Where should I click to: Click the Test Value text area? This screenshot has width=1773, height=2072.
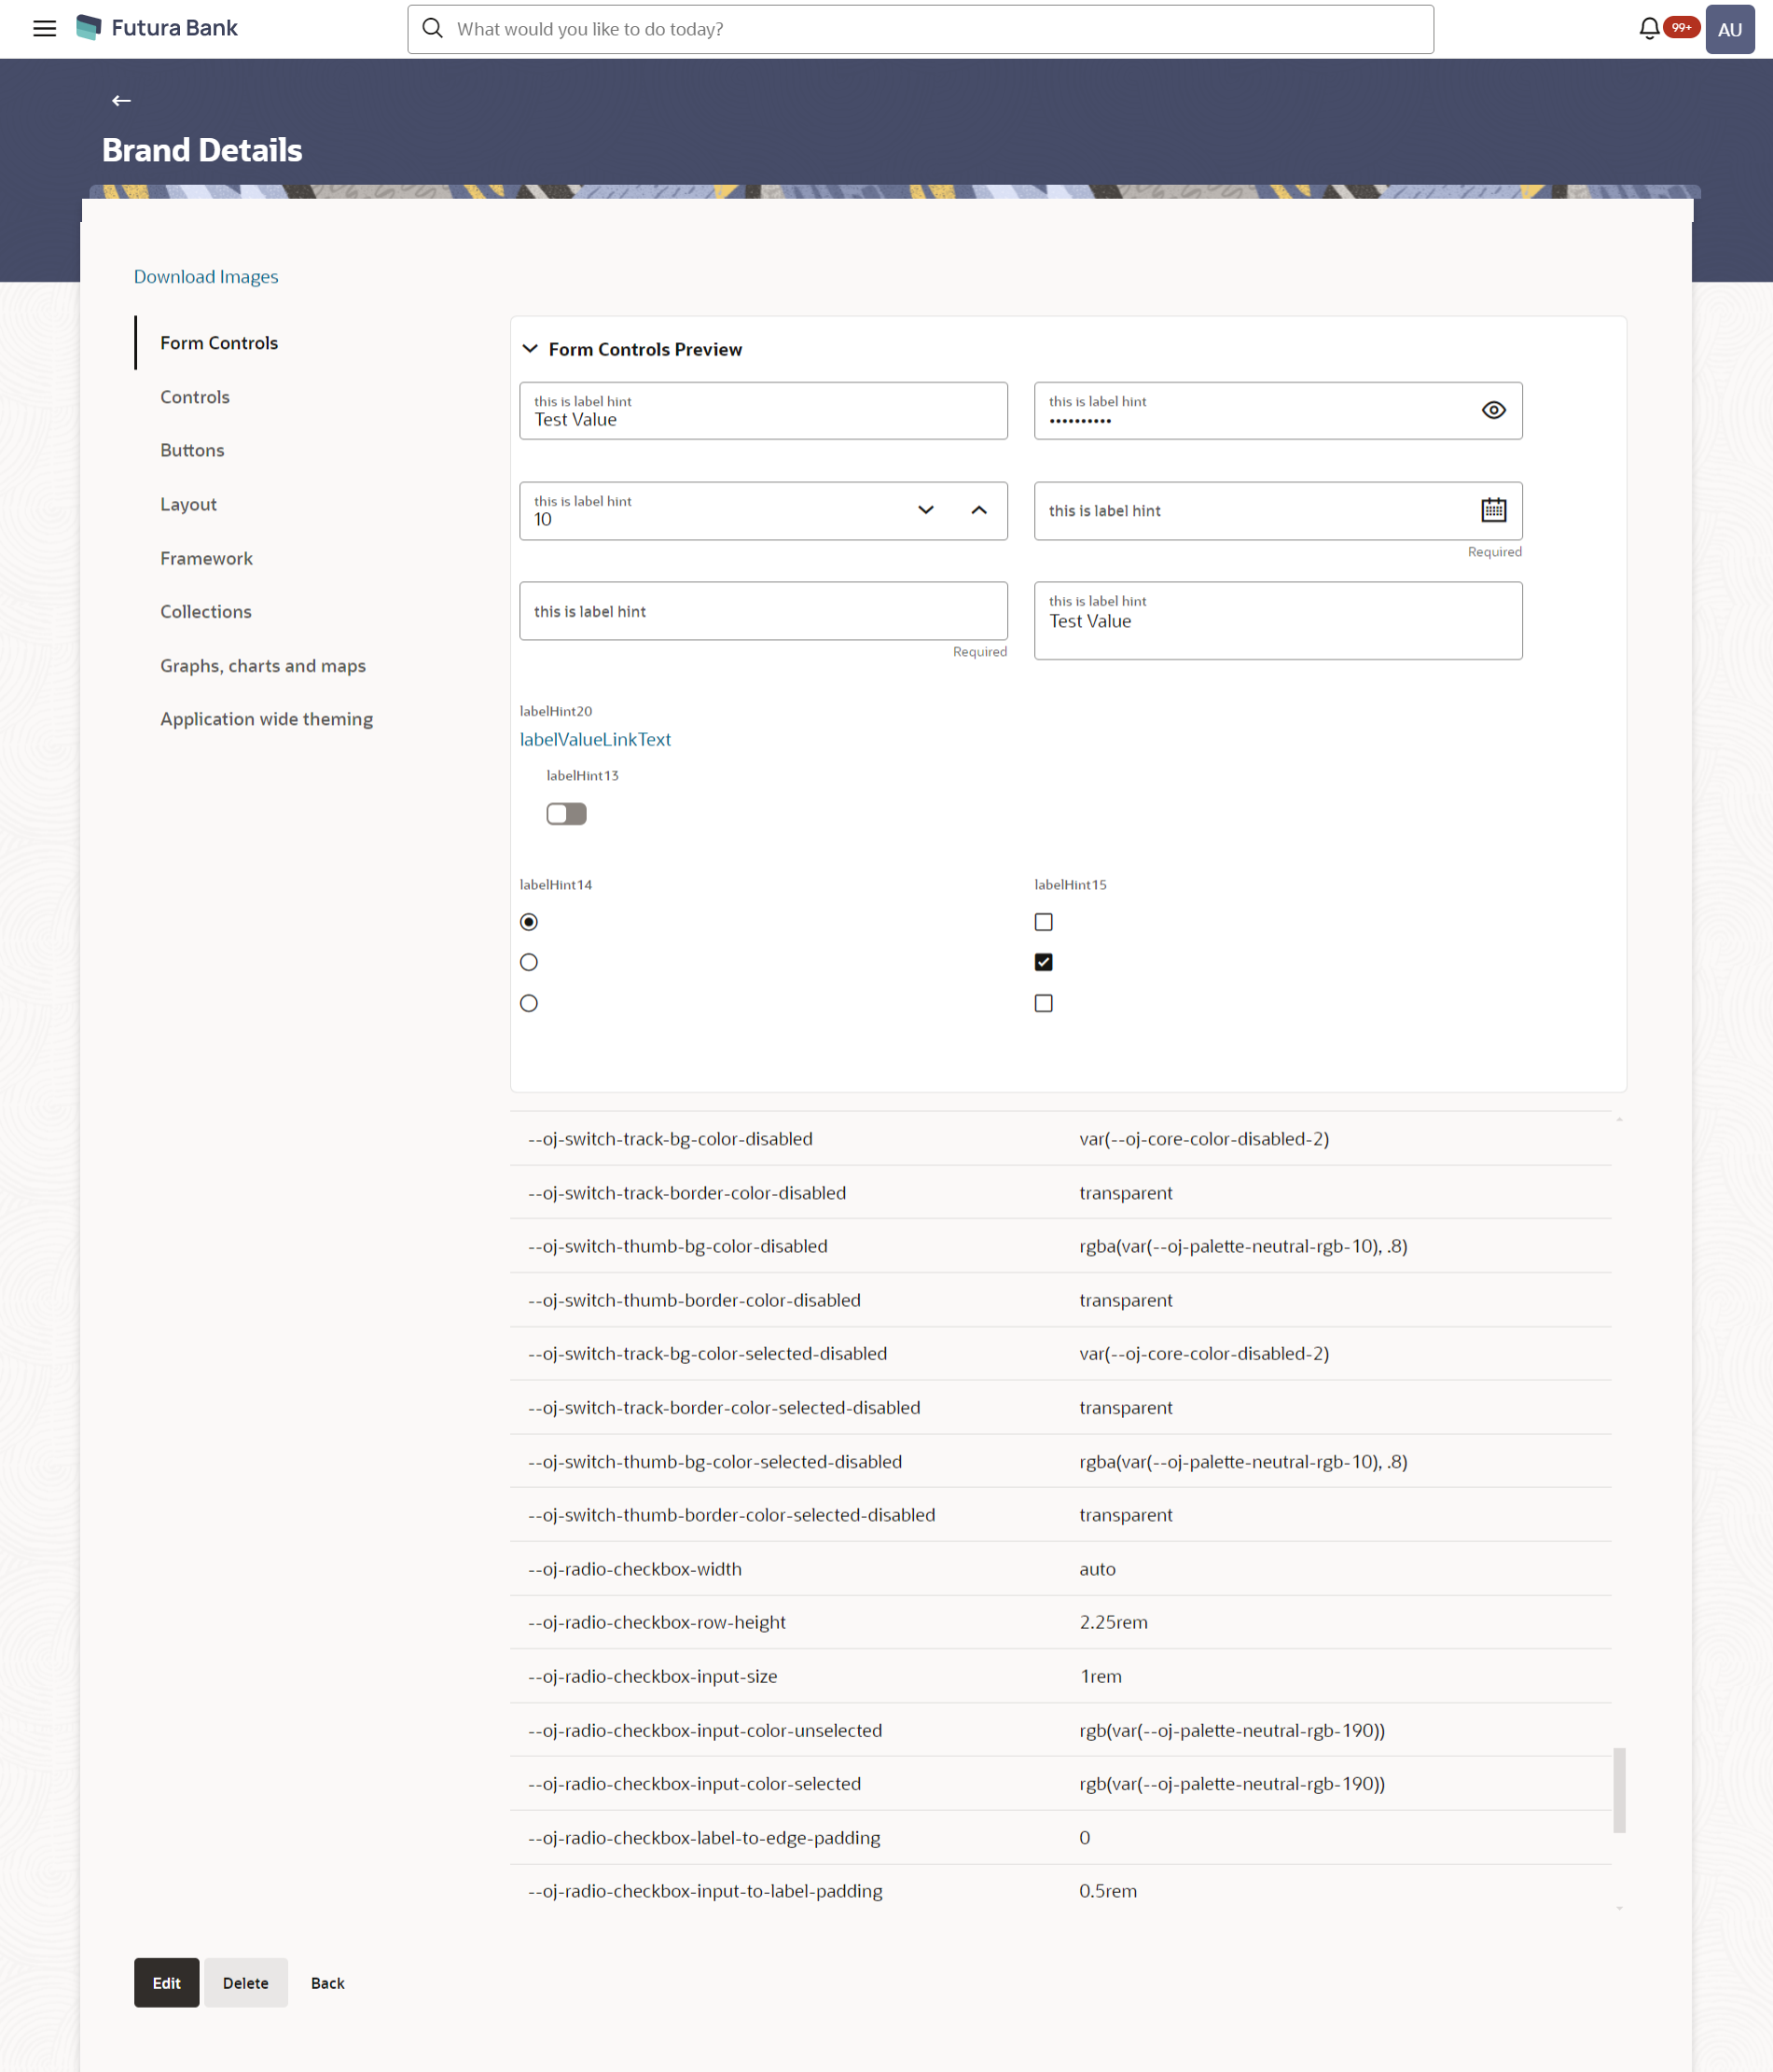click(x=1278, y=620)
